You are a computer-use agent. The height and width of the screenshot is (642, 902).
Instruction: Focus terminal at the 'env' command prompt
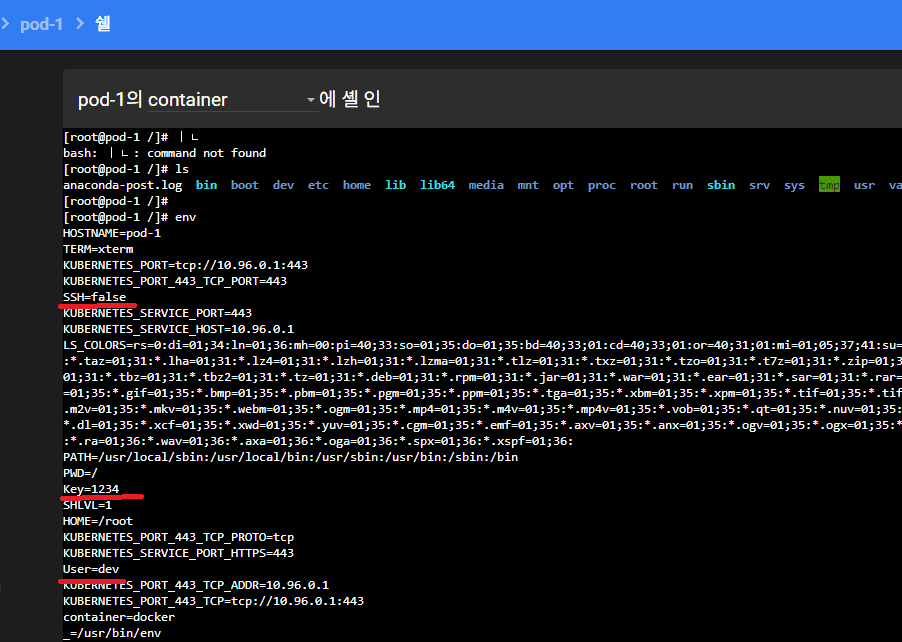(185, 217)
